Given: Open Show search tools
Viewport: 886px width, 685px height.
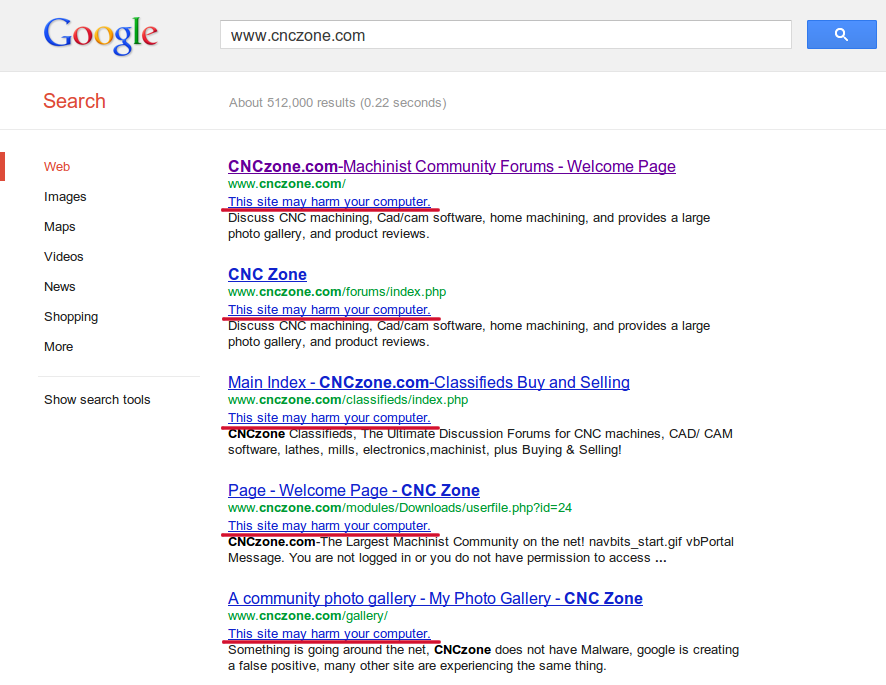Looking at the screenshot, I should [97, 400].
